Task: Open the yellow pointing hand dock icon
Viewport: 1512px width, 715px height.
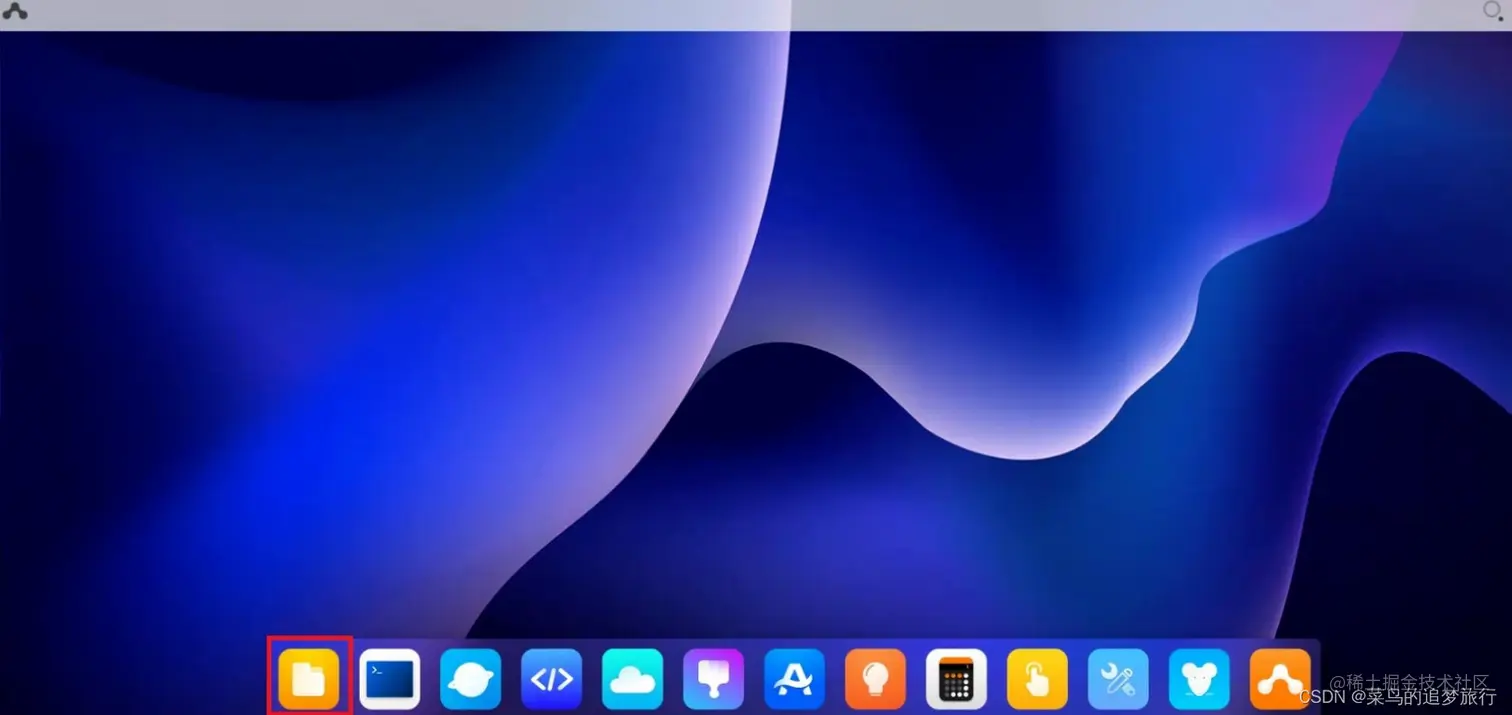Action: (1038, 679)
